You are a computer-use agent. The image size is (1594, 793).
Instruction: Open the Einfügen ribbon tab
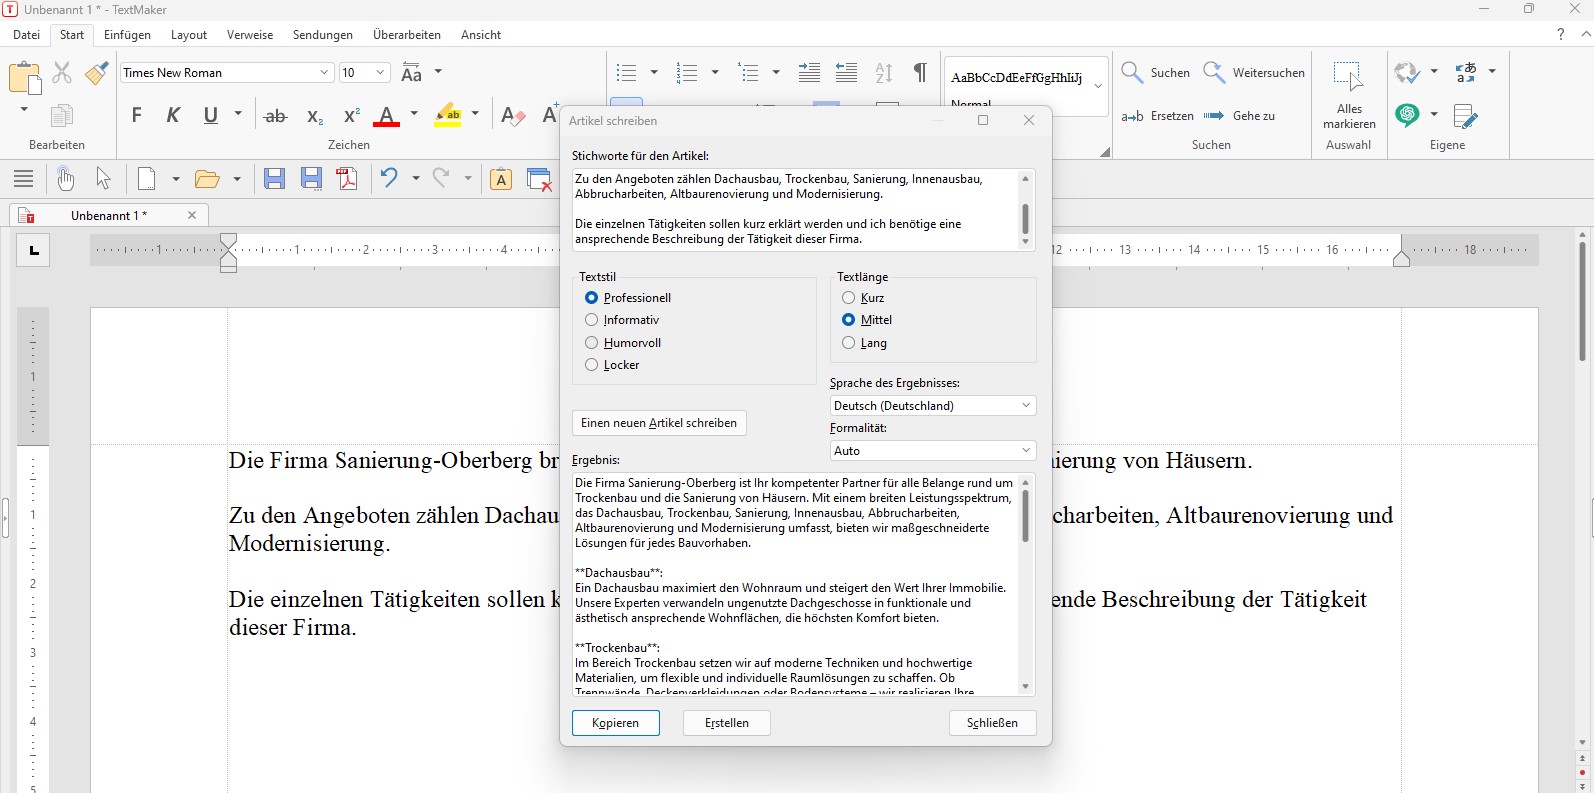127,35
